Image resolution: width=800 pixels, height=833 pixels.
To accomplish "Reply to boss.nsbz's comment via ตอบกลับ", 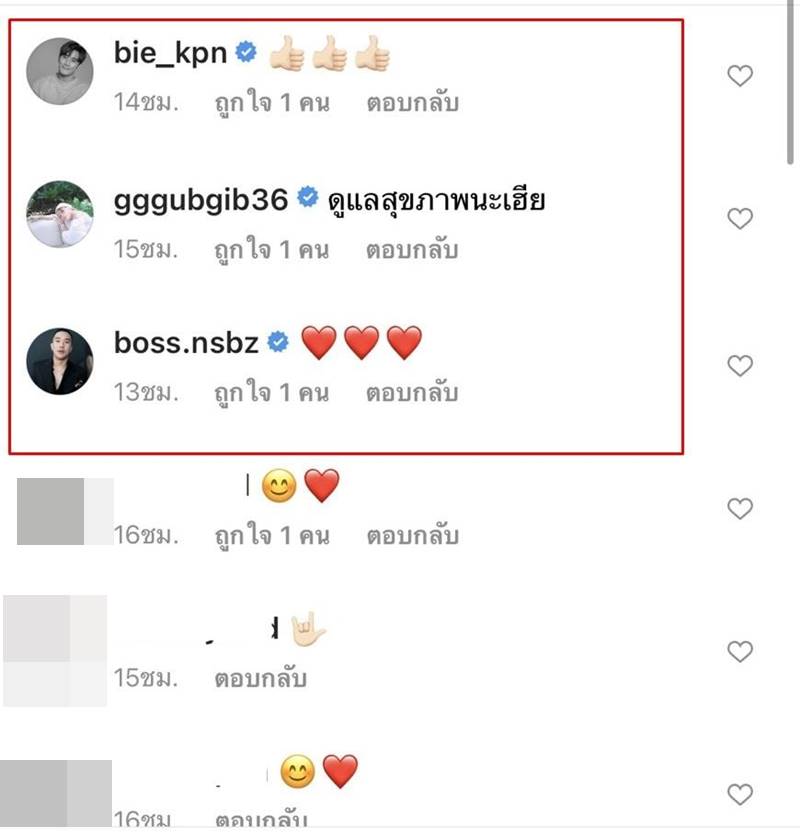I will [x=414, y=391].
